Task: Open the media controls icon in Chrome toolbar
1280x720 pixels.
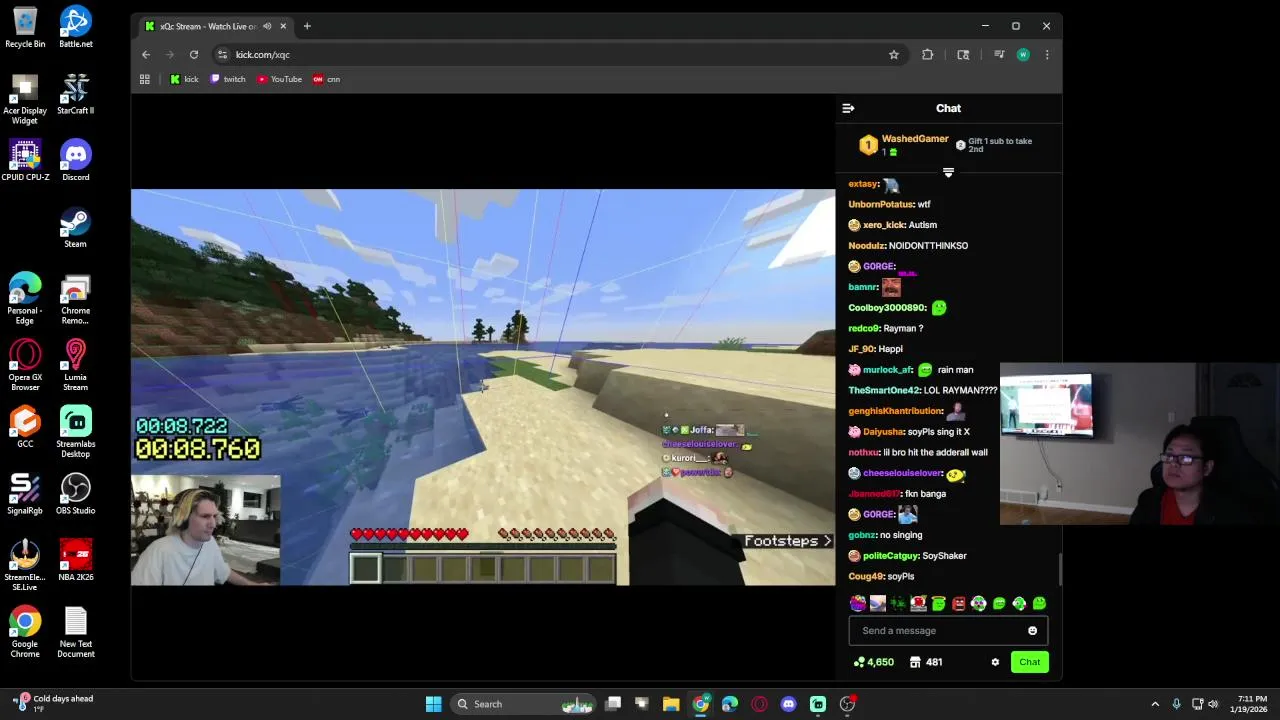Action: pos(998,55)
